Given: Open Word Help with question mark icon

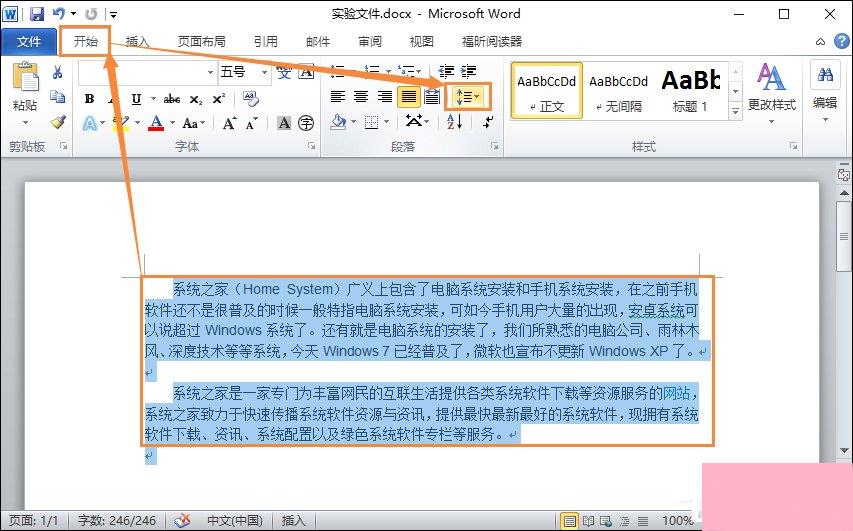Looking at the screenshot, I should pos(842,41).
